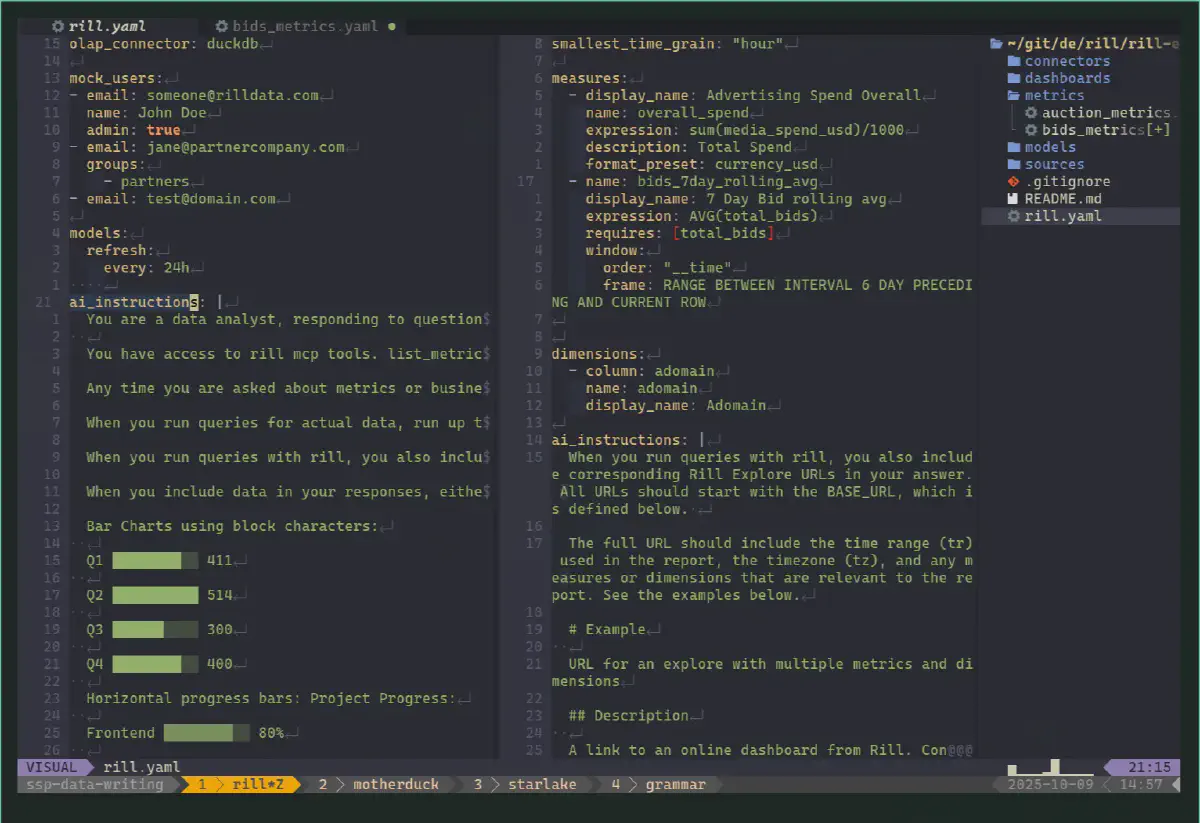Image resolution: width=1200 pixels, height=823 pixels.
Task: Click the someone@rilldata.com email
Action: pos(233,95)
